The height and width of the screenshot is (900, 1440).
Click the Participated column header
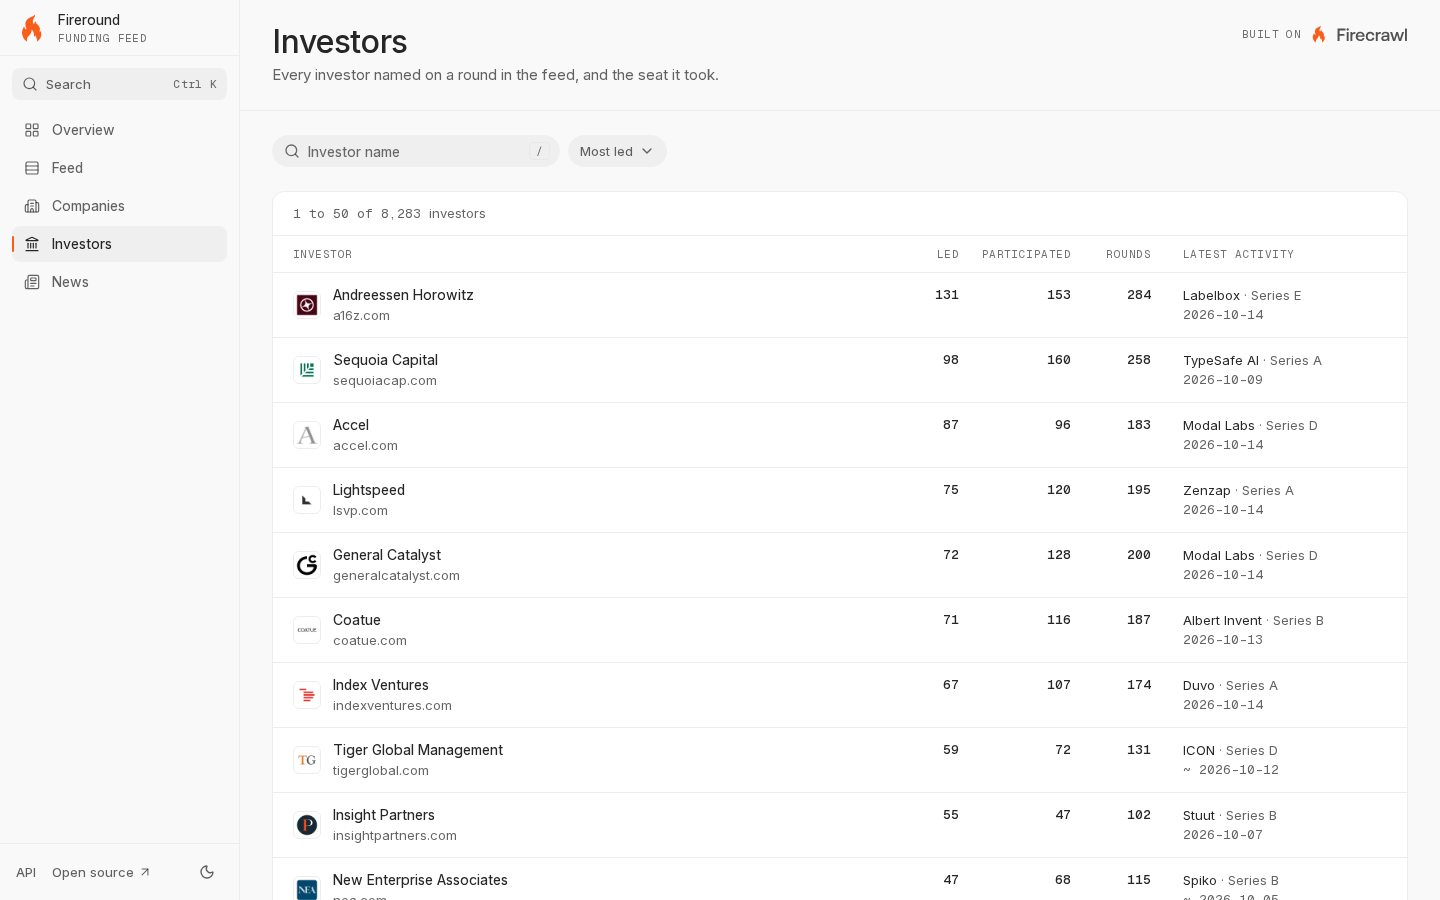coord(1026,254)
